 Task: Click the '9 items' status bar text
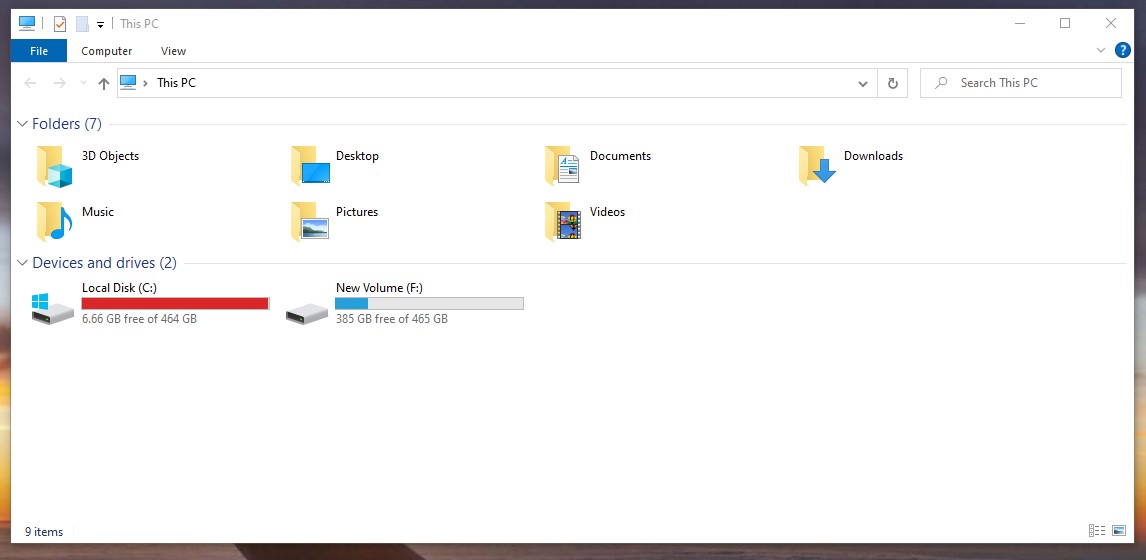pyautogui.click(x=44, y=531)
